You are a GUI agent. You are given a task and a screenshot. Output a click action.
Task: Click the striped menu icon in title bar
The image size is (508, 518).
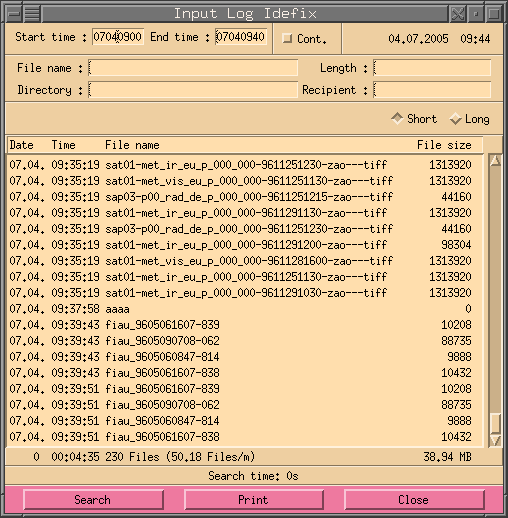[32, 14]
